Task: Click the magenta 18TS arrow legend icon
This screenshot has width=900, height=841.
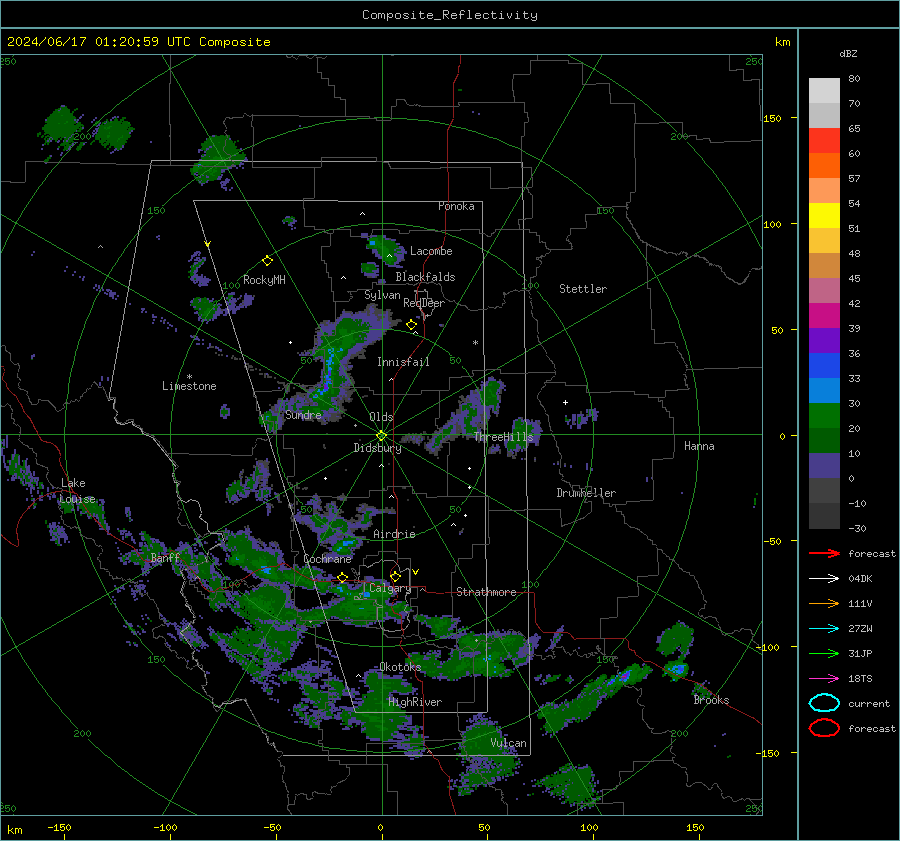Action: pos(824,679)
